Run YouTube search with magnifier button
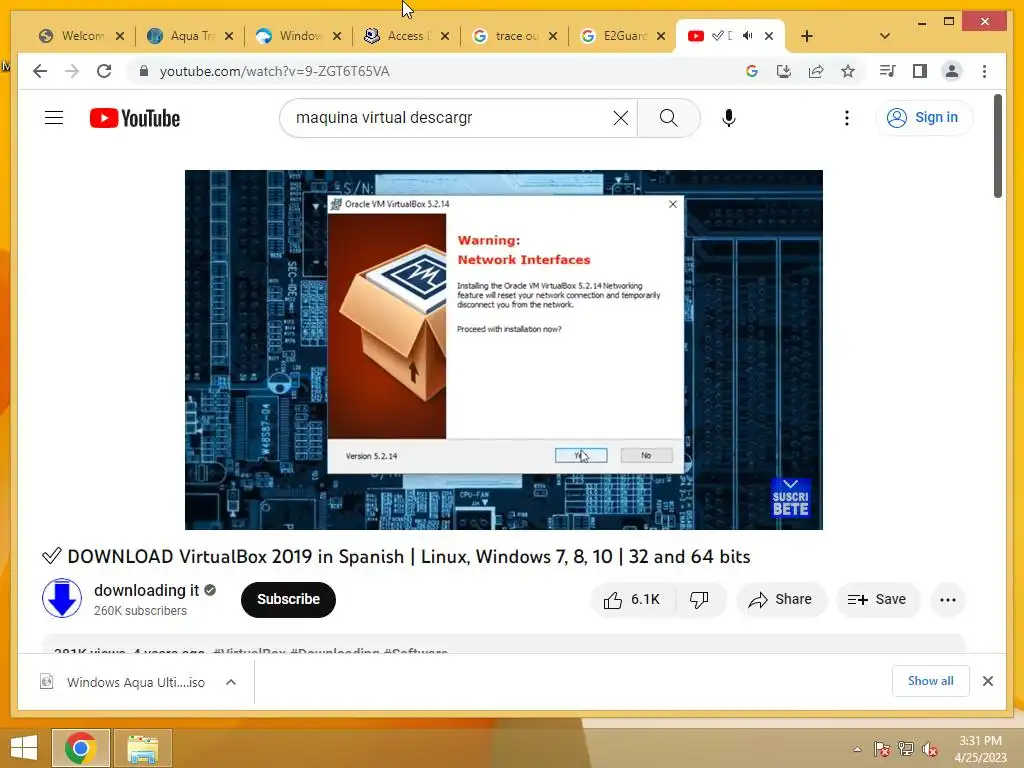Viewport: 1024px width, 768px height. click(668, 118)
